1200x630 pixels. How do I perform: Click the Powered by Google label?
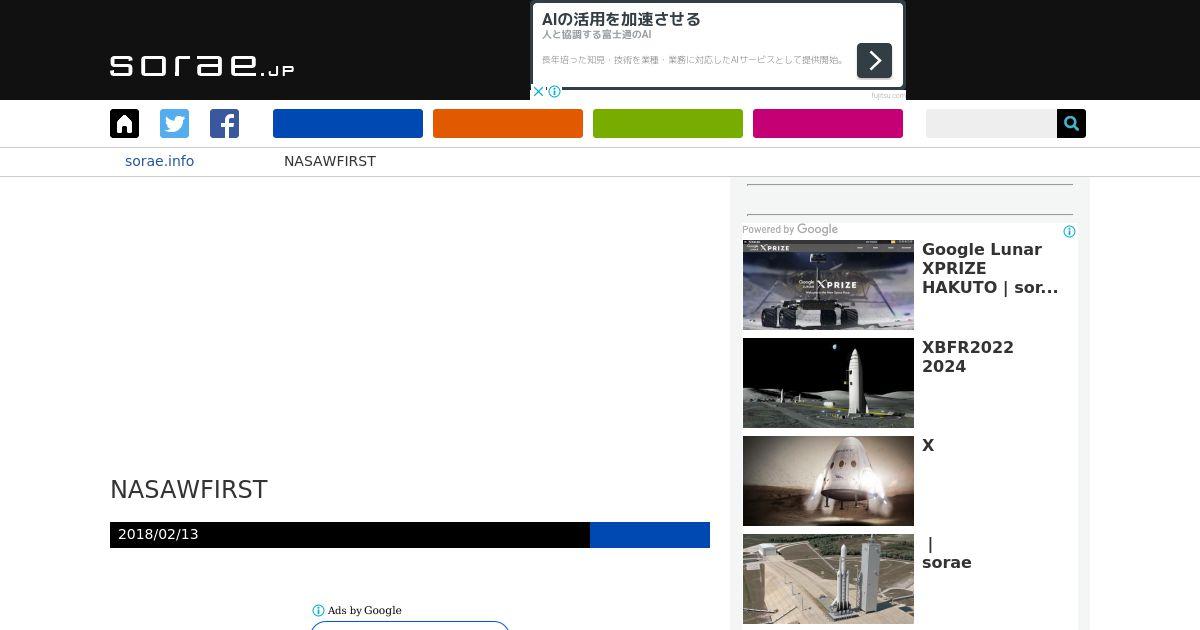point(790,229)
